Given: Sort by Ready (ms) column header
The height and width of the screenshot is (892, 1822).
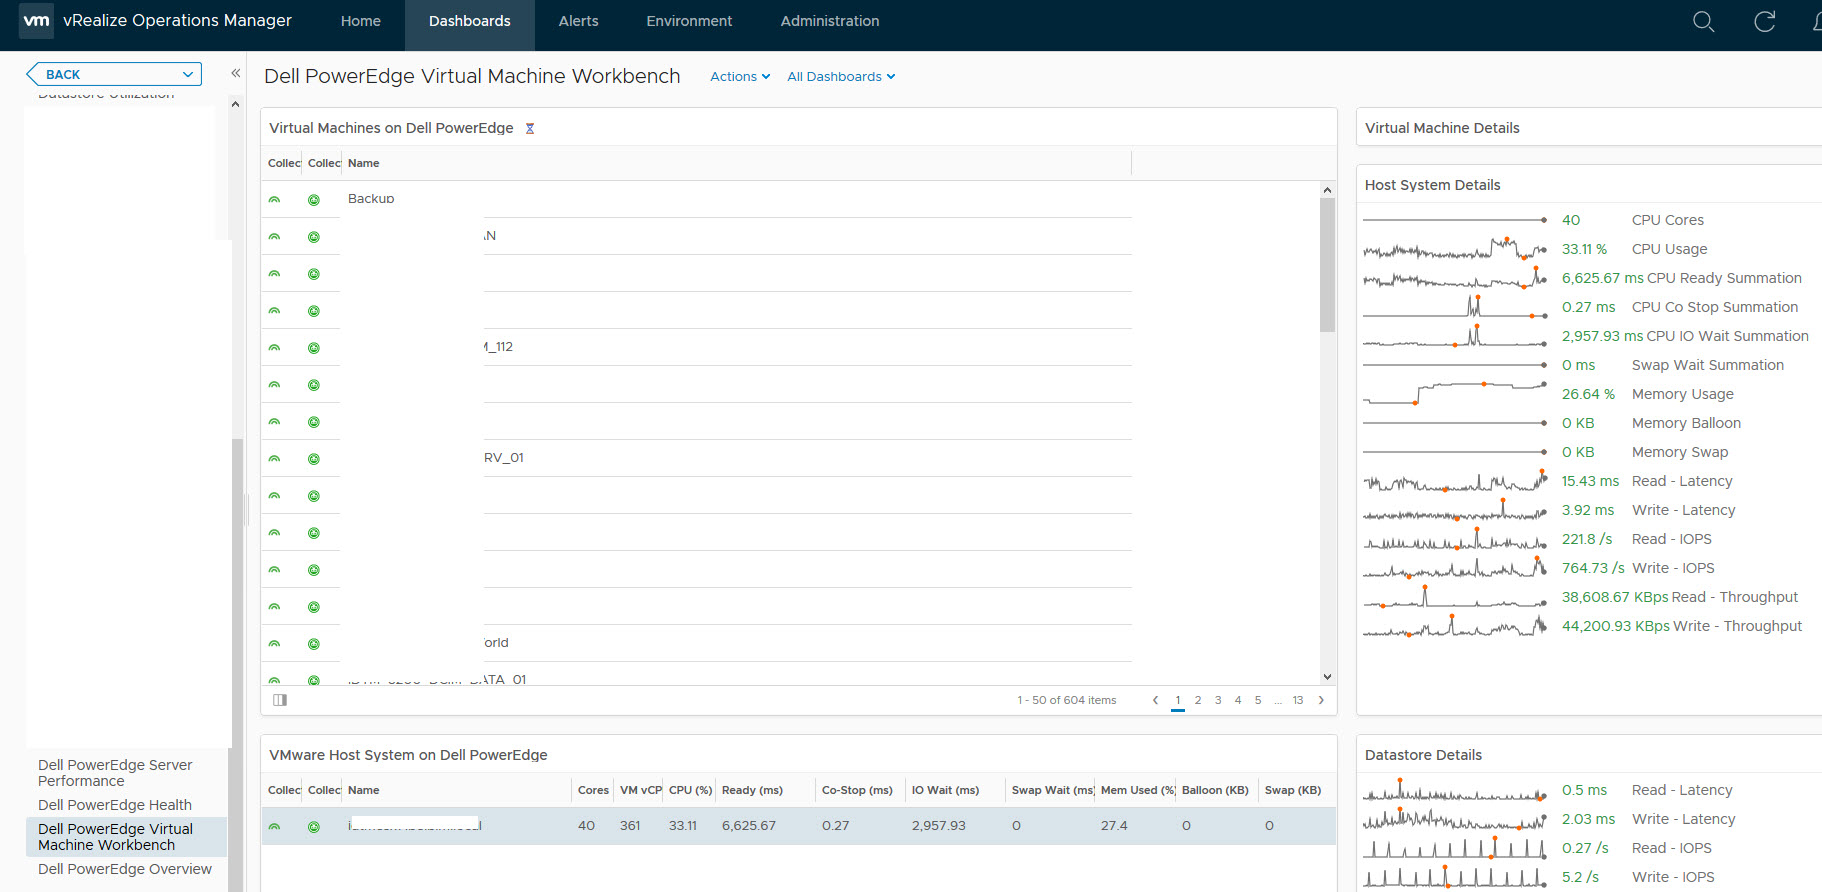Looking at the screenshot, I should (752, 790).
